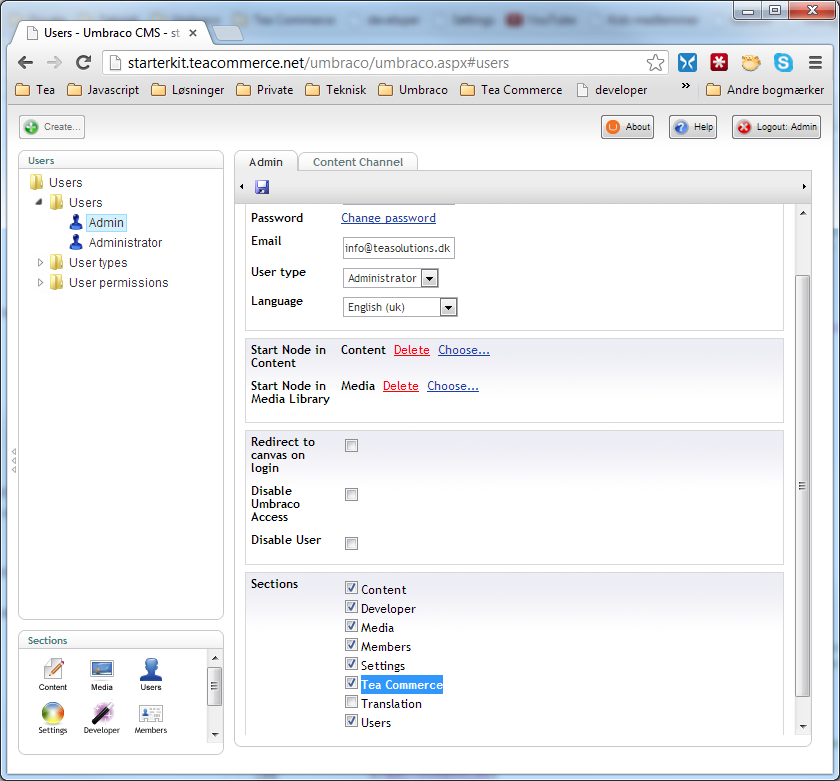Image resolution: width=840 pixels, height=781 pixels.
Task: Open the Media section icon
Action: [x=102, y=674]
